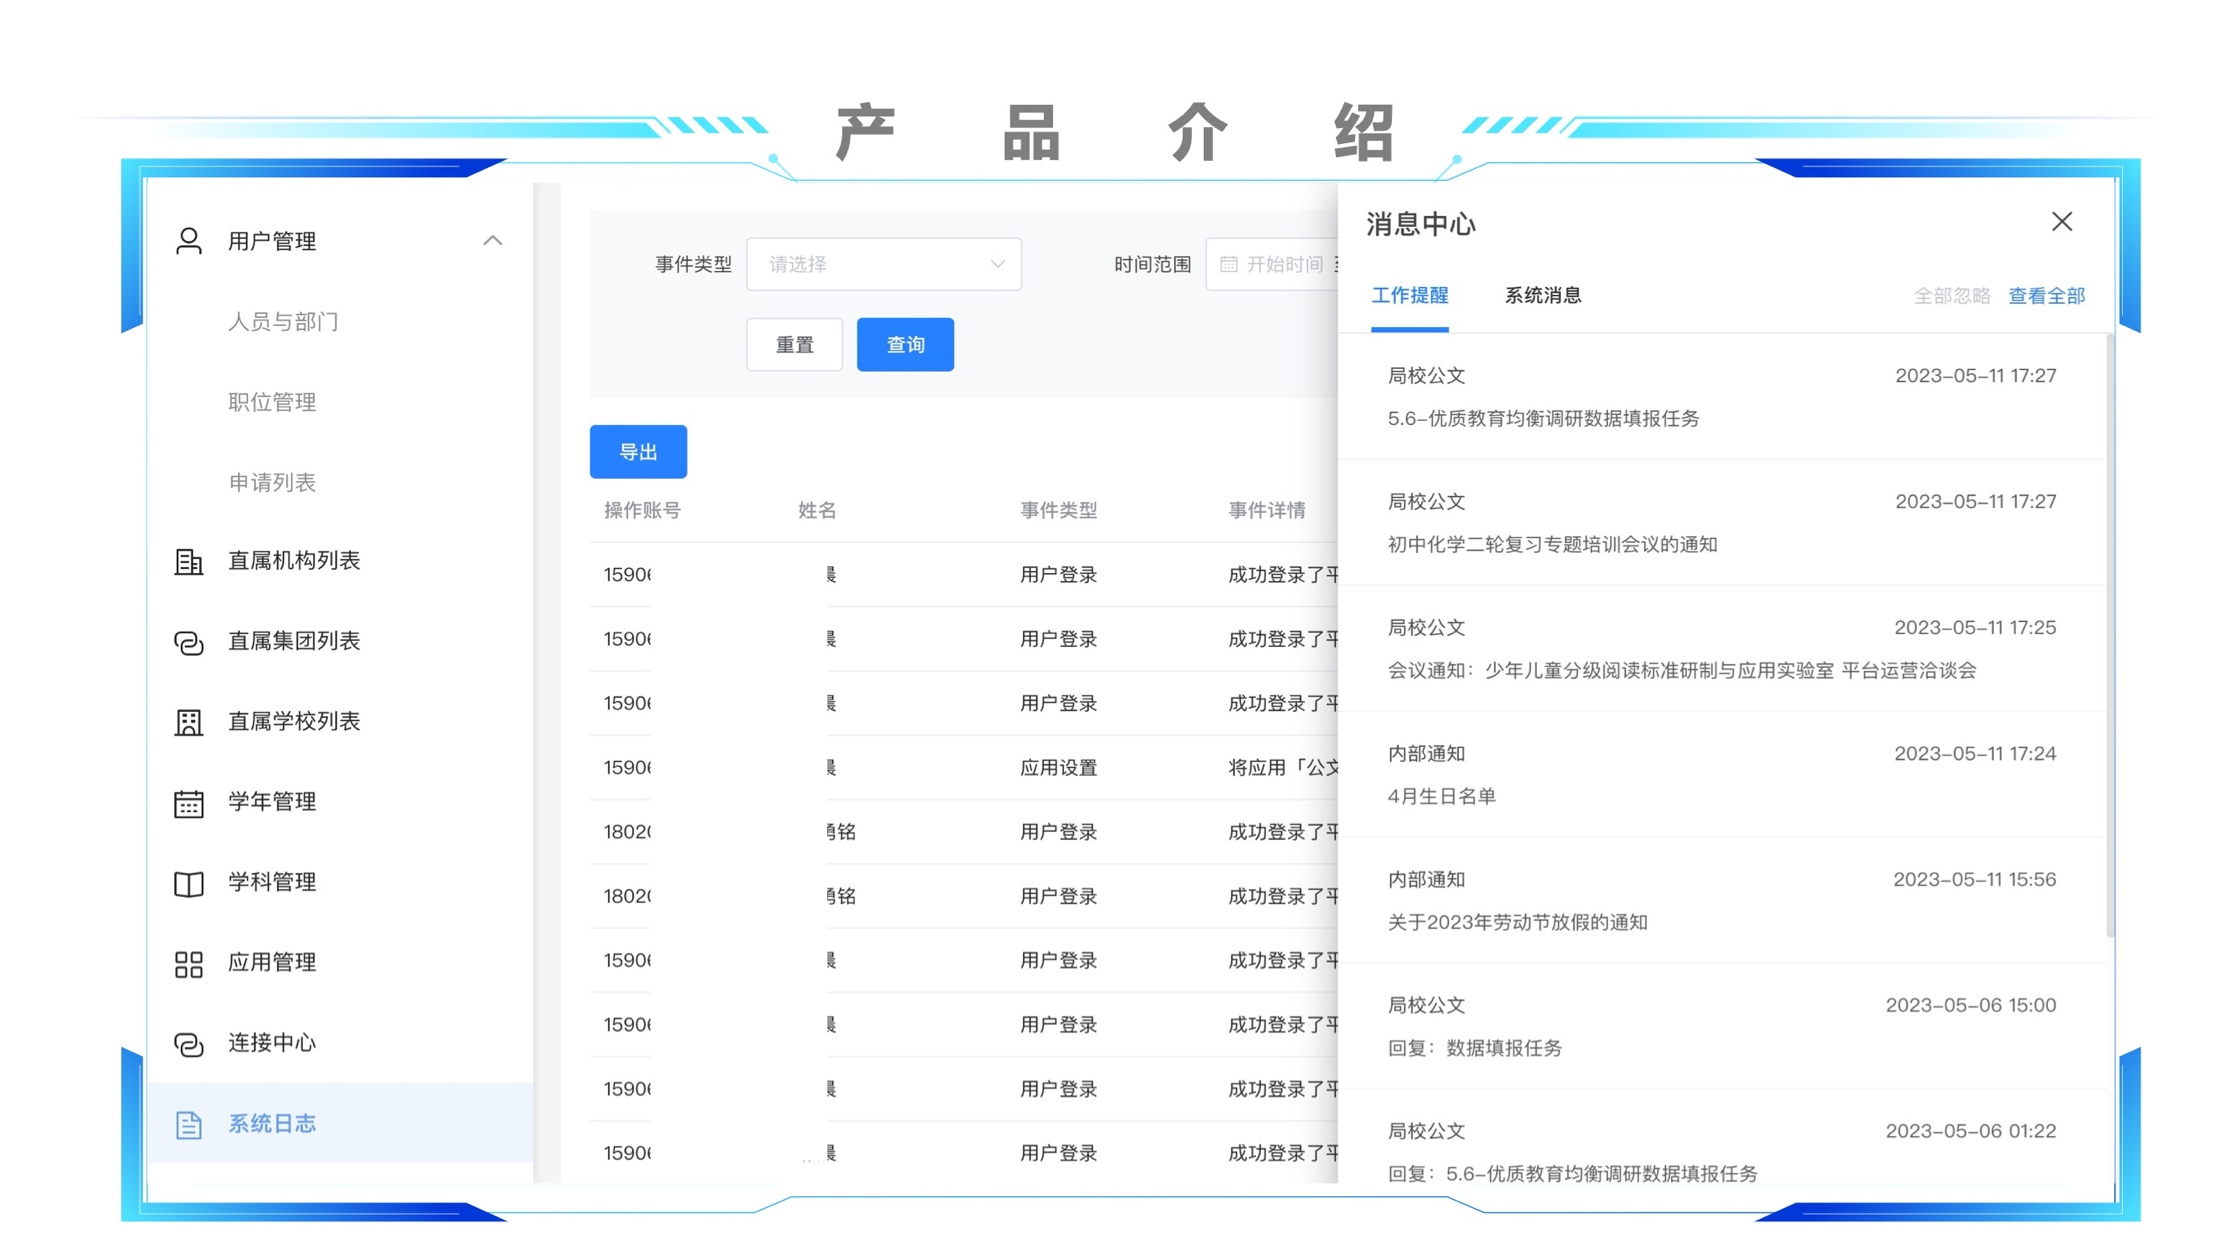Image resolution: width=2230 pixels, height=1255 pixels.
Task: Open the 查看全部 link
Action: (x=2046, y=296)
